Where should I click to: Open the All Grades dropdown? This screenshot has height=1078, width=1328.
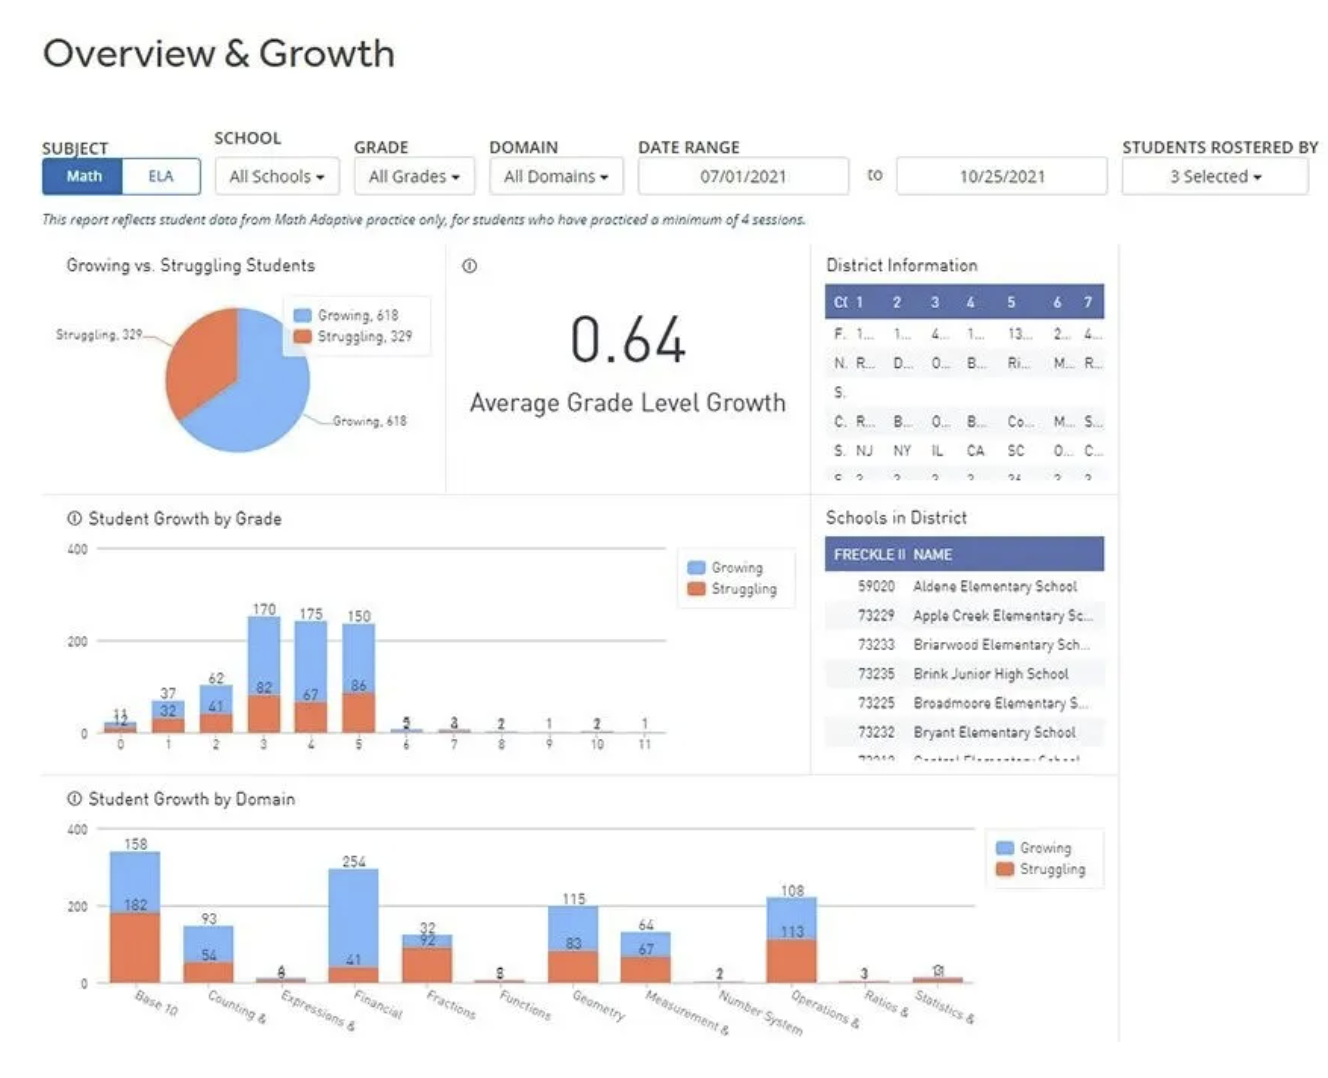pos(414,177)
